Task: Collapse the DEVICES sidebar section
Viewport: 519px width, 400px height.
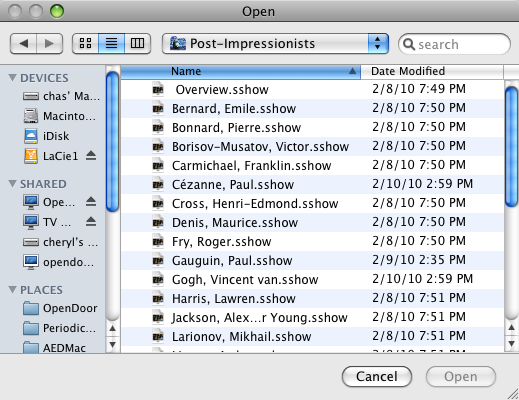Action: 12,78
